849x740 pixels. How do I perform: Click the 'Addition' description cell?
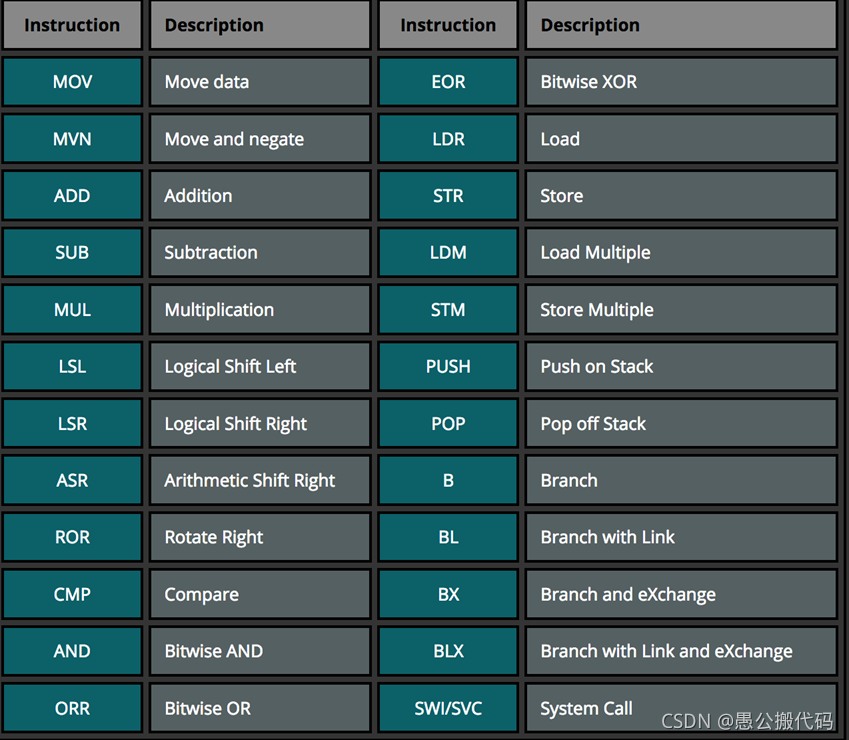[260, 196]
